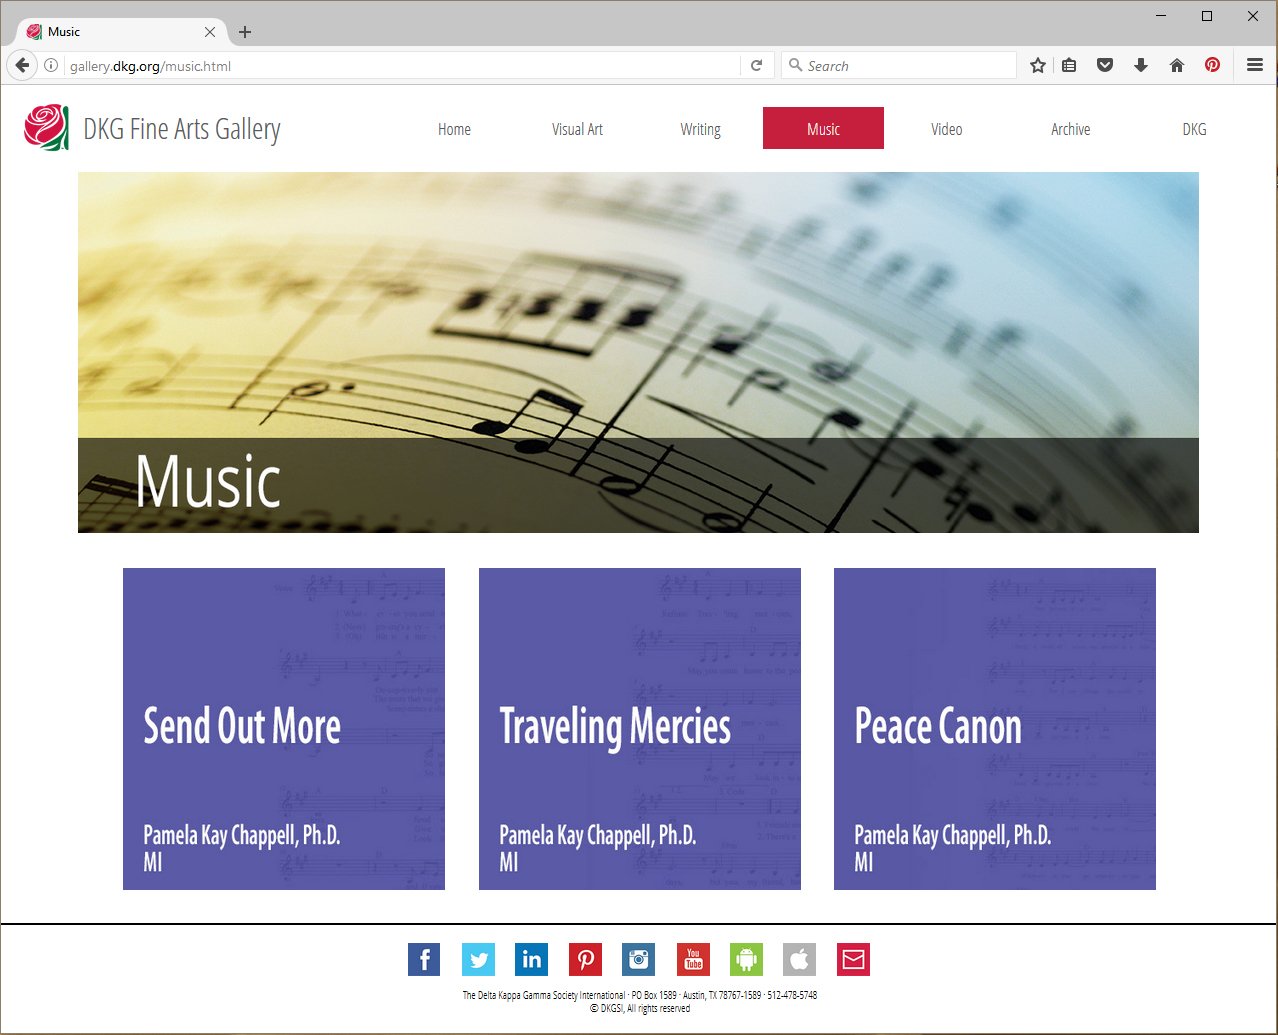Click the DKG red rose logo
Image resolution: width=1278 pixels, height=1035 pixels.
pyautogui.click(x=46, y=128)
